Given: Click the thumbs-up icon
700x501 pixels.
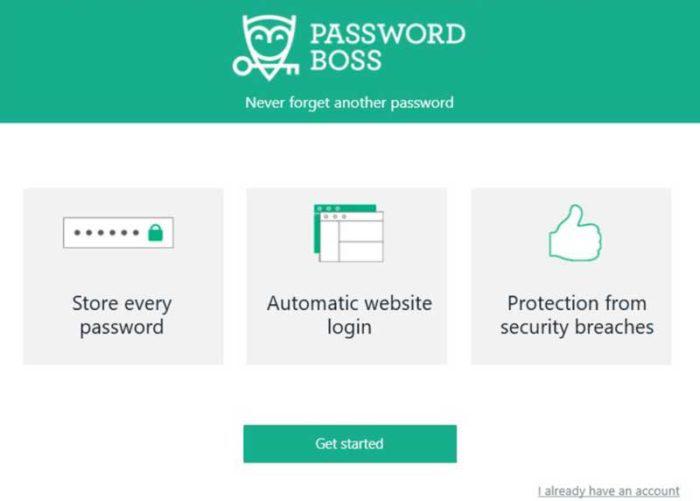Looking at the screenshot, I should coord(575,233).
